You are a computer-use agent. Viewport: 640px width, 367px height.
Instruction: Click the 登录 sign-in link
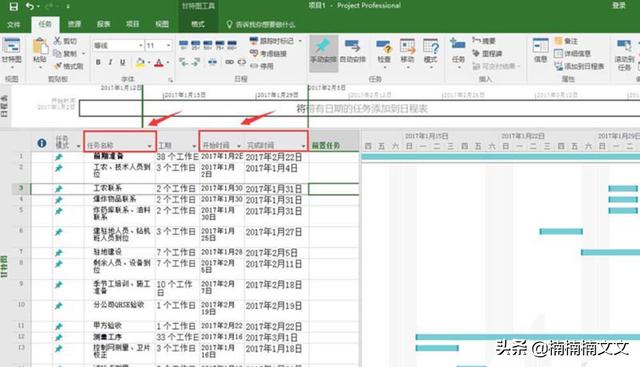(x=619, y=5)
